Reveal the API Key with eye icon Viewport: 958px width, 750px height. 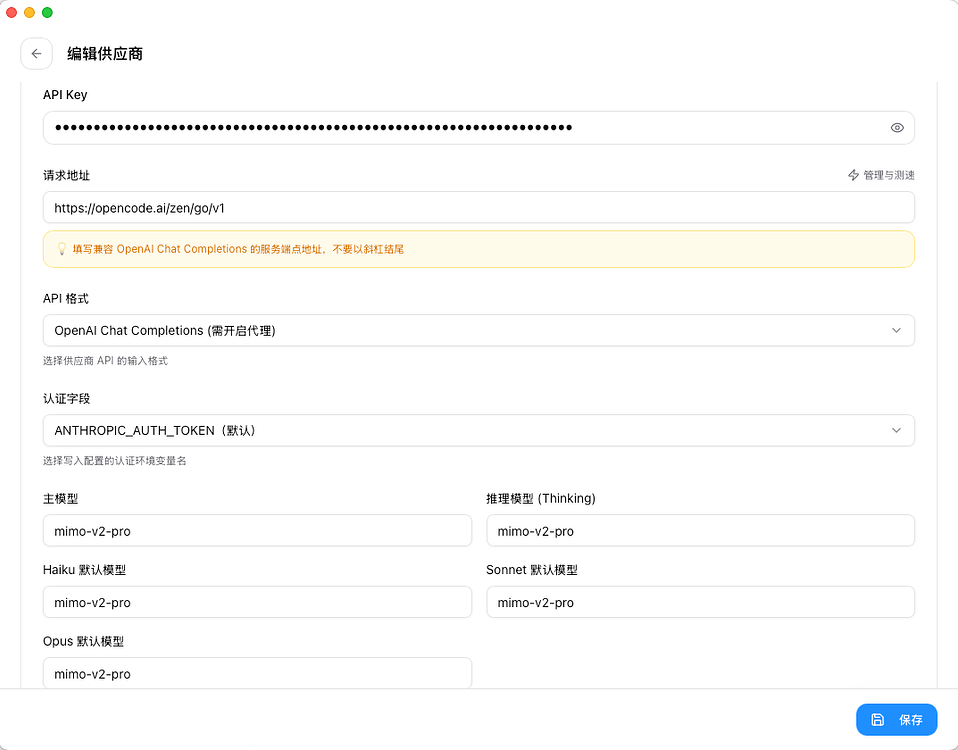[x=896, y=128]
